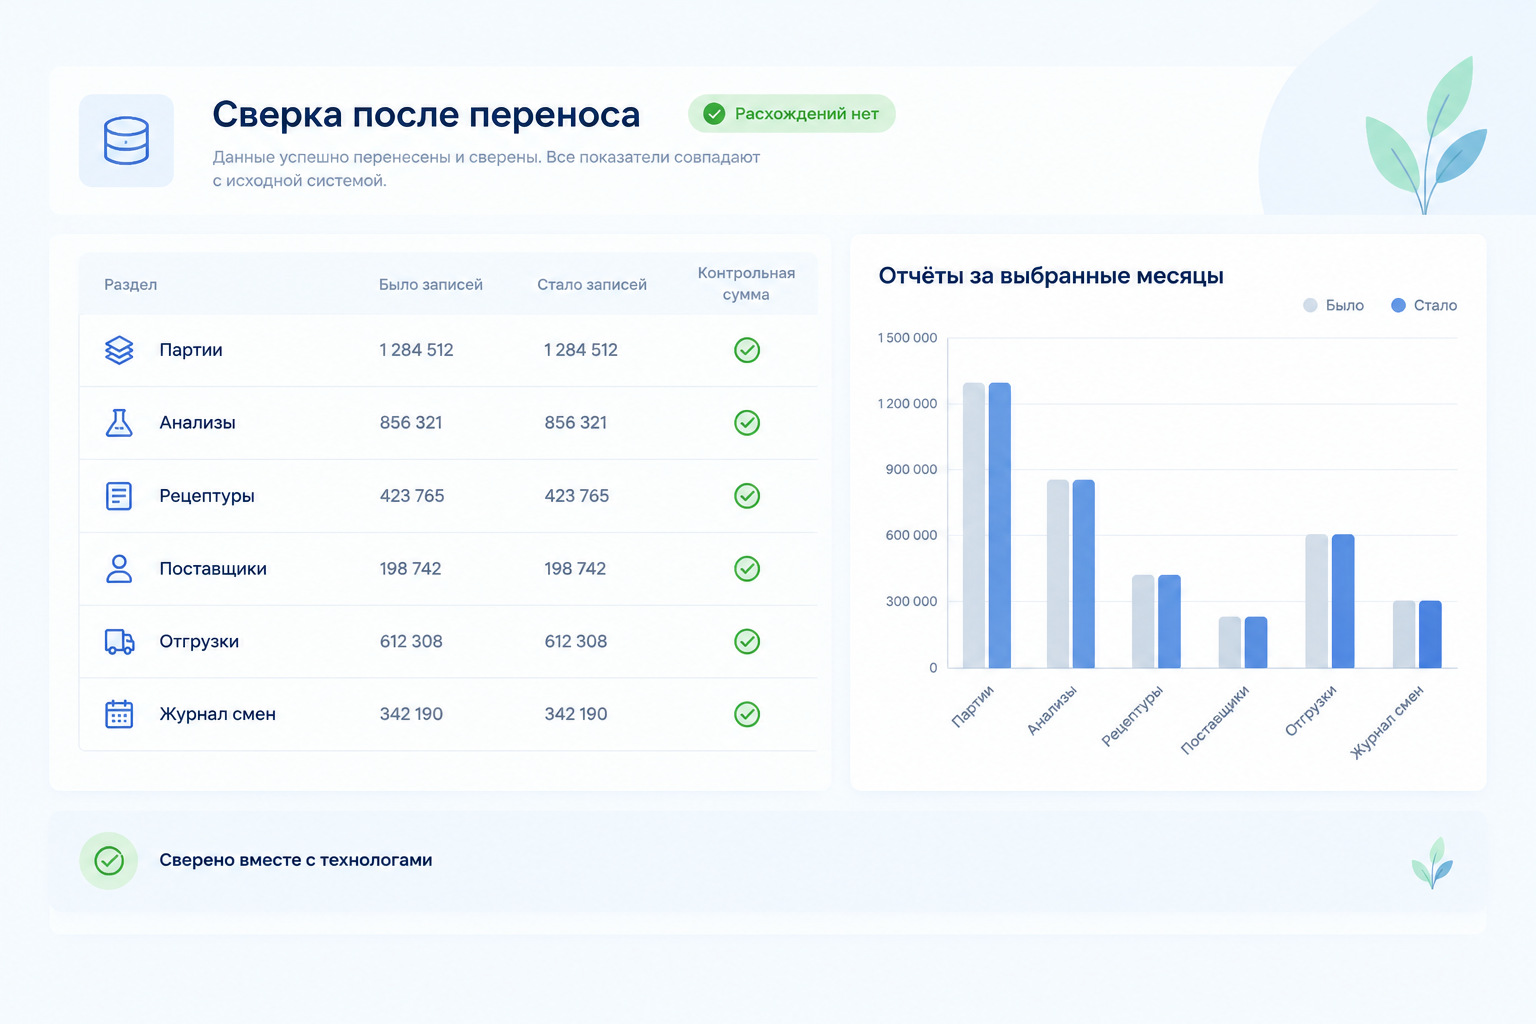Viewport: 1536px width, 1024px height.
Task: Click the database icon in the header
Action: 126,140
